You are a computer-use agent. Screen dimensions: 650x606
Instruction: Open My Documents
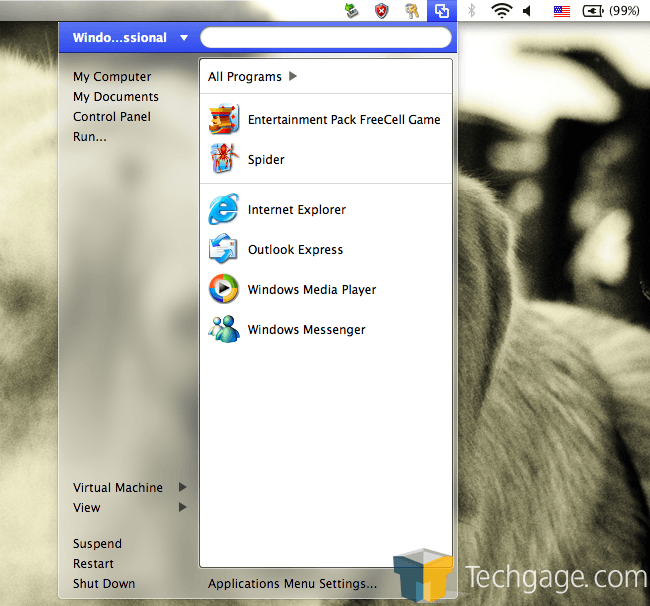point(116,97)
